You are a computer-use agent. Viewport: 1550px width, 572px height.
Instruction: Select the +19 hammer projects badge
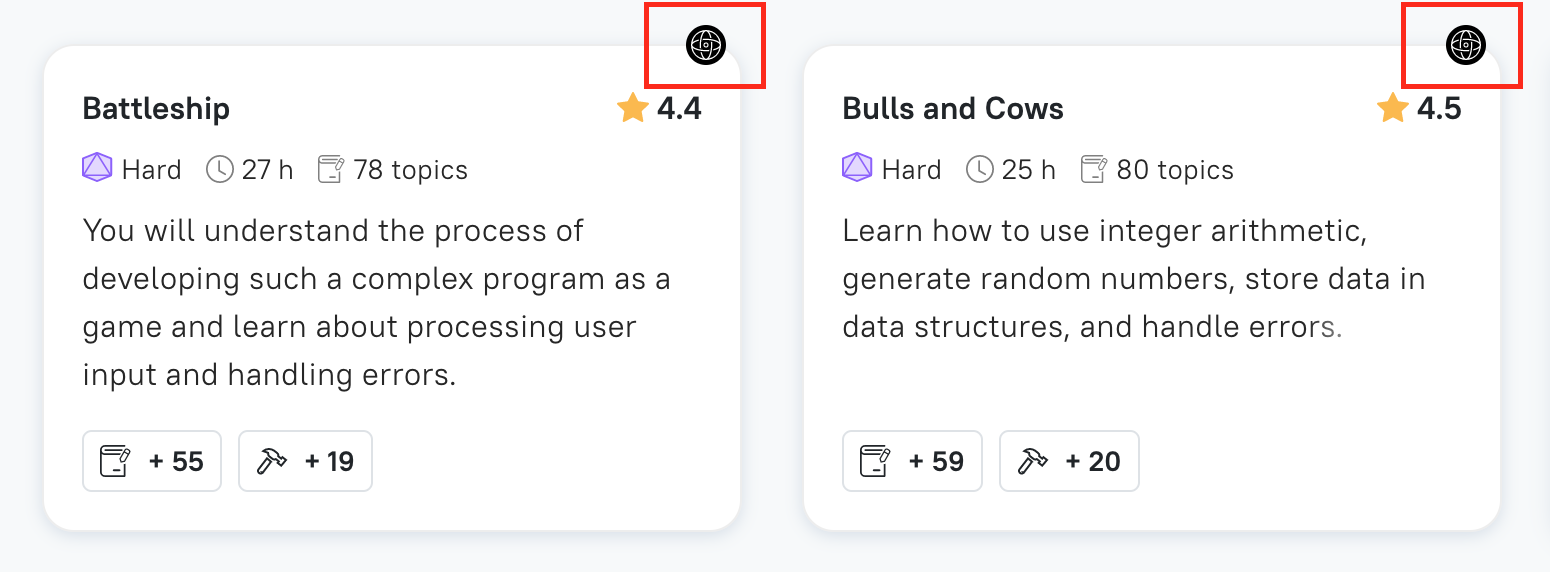click(x=305, y=461)
